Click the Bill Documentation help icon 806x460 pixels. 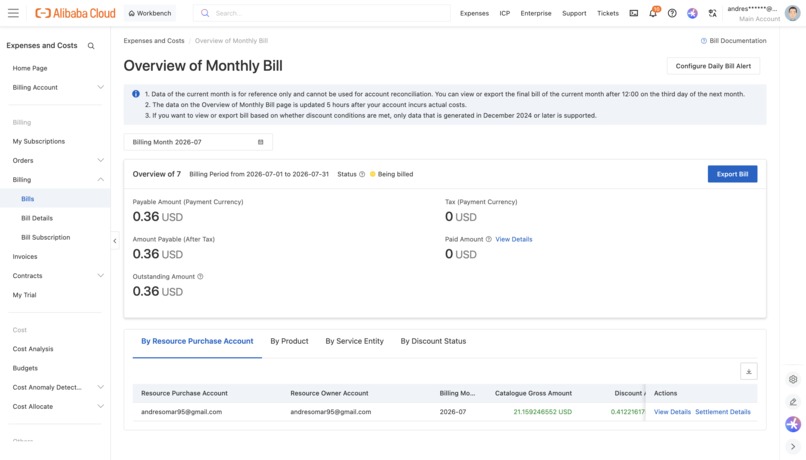704,41
